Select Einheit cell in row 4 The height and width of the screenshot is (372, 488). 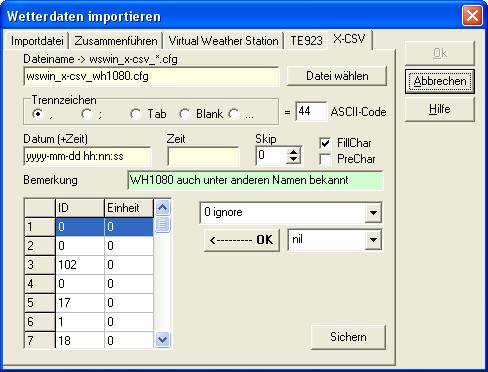129,284
